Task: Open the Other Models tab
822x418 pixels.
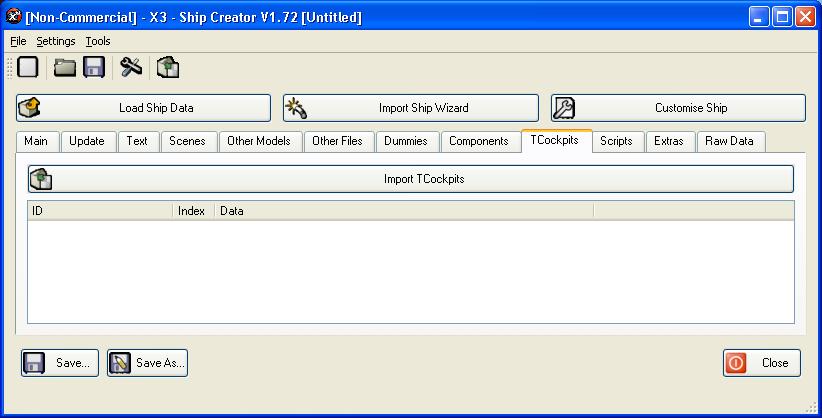Action: 259,141
